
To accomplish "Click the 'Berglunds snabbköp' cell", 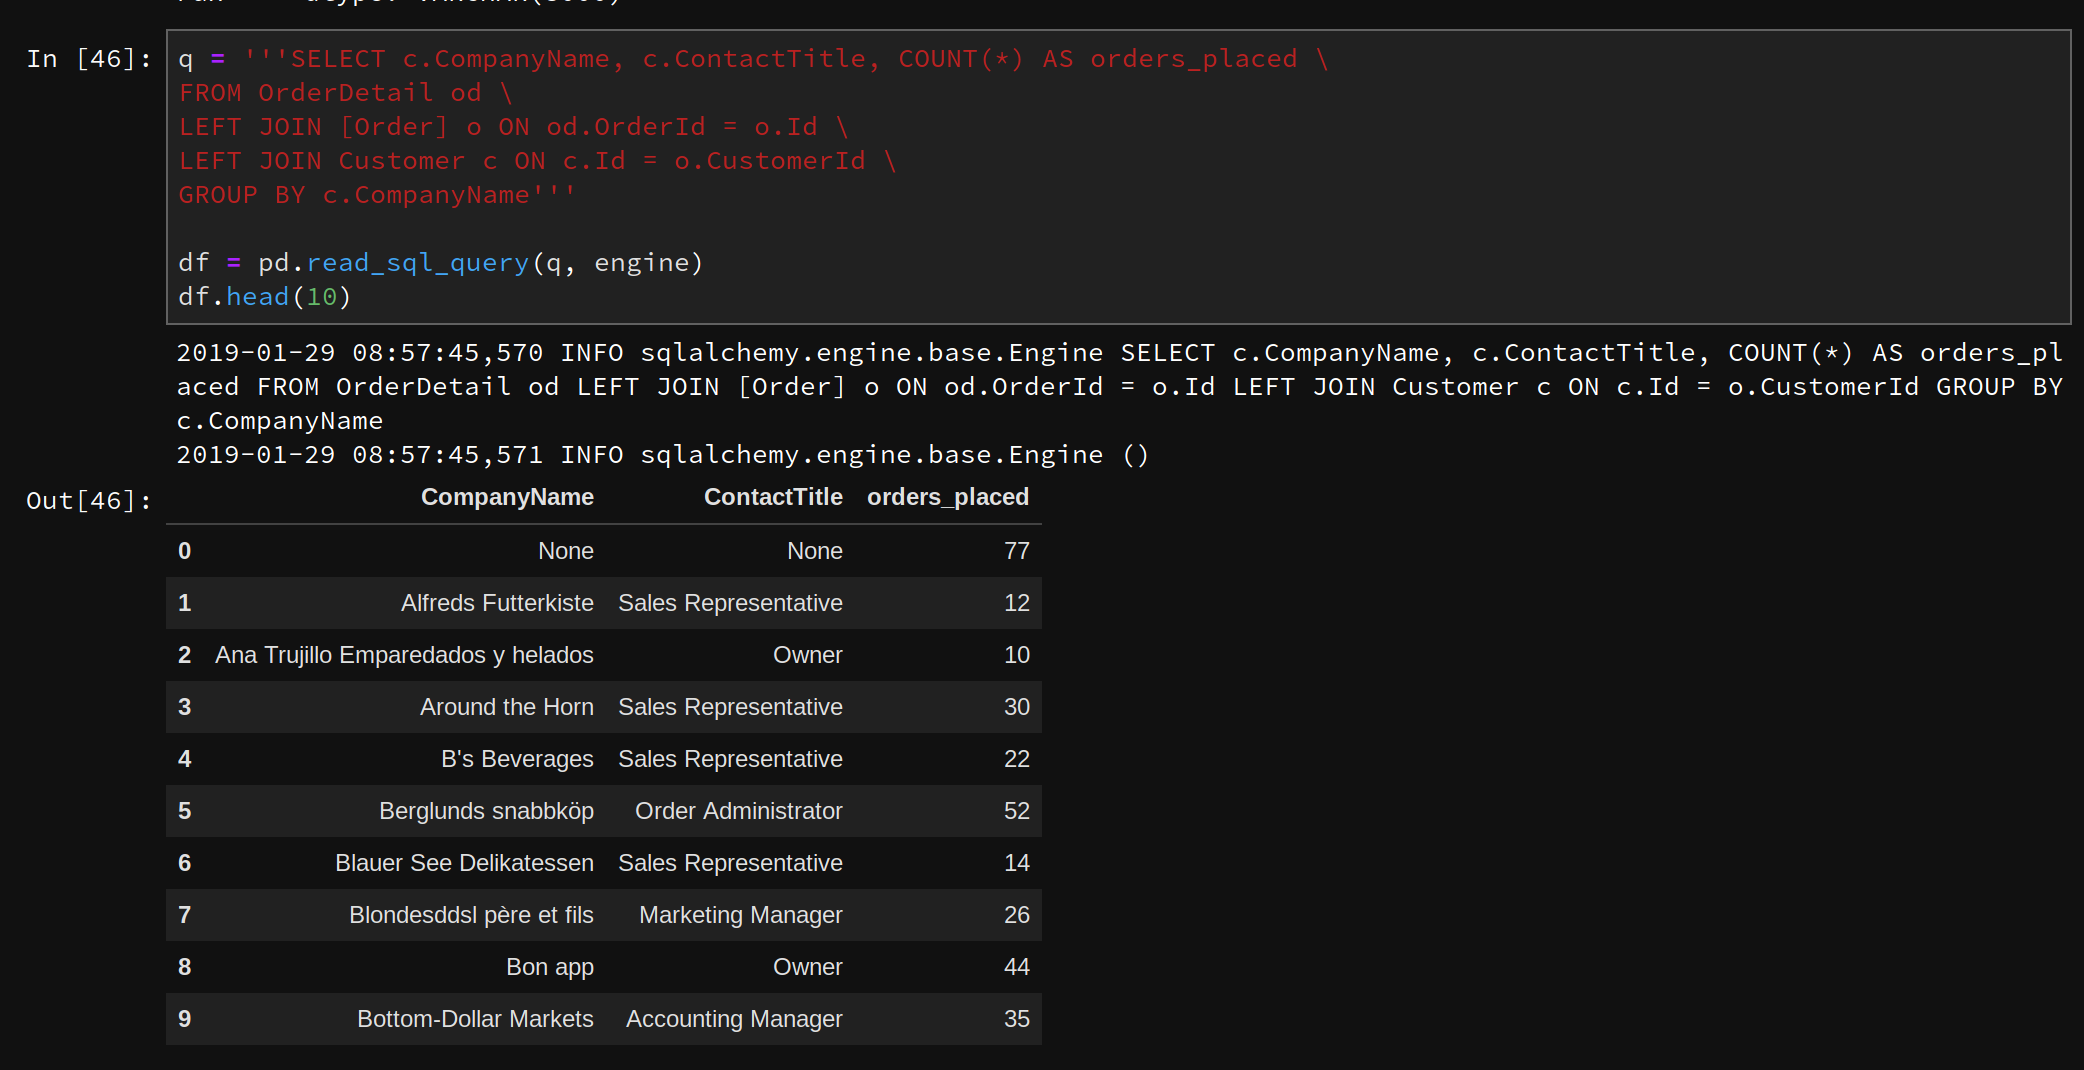I will [x=486, y=811].
